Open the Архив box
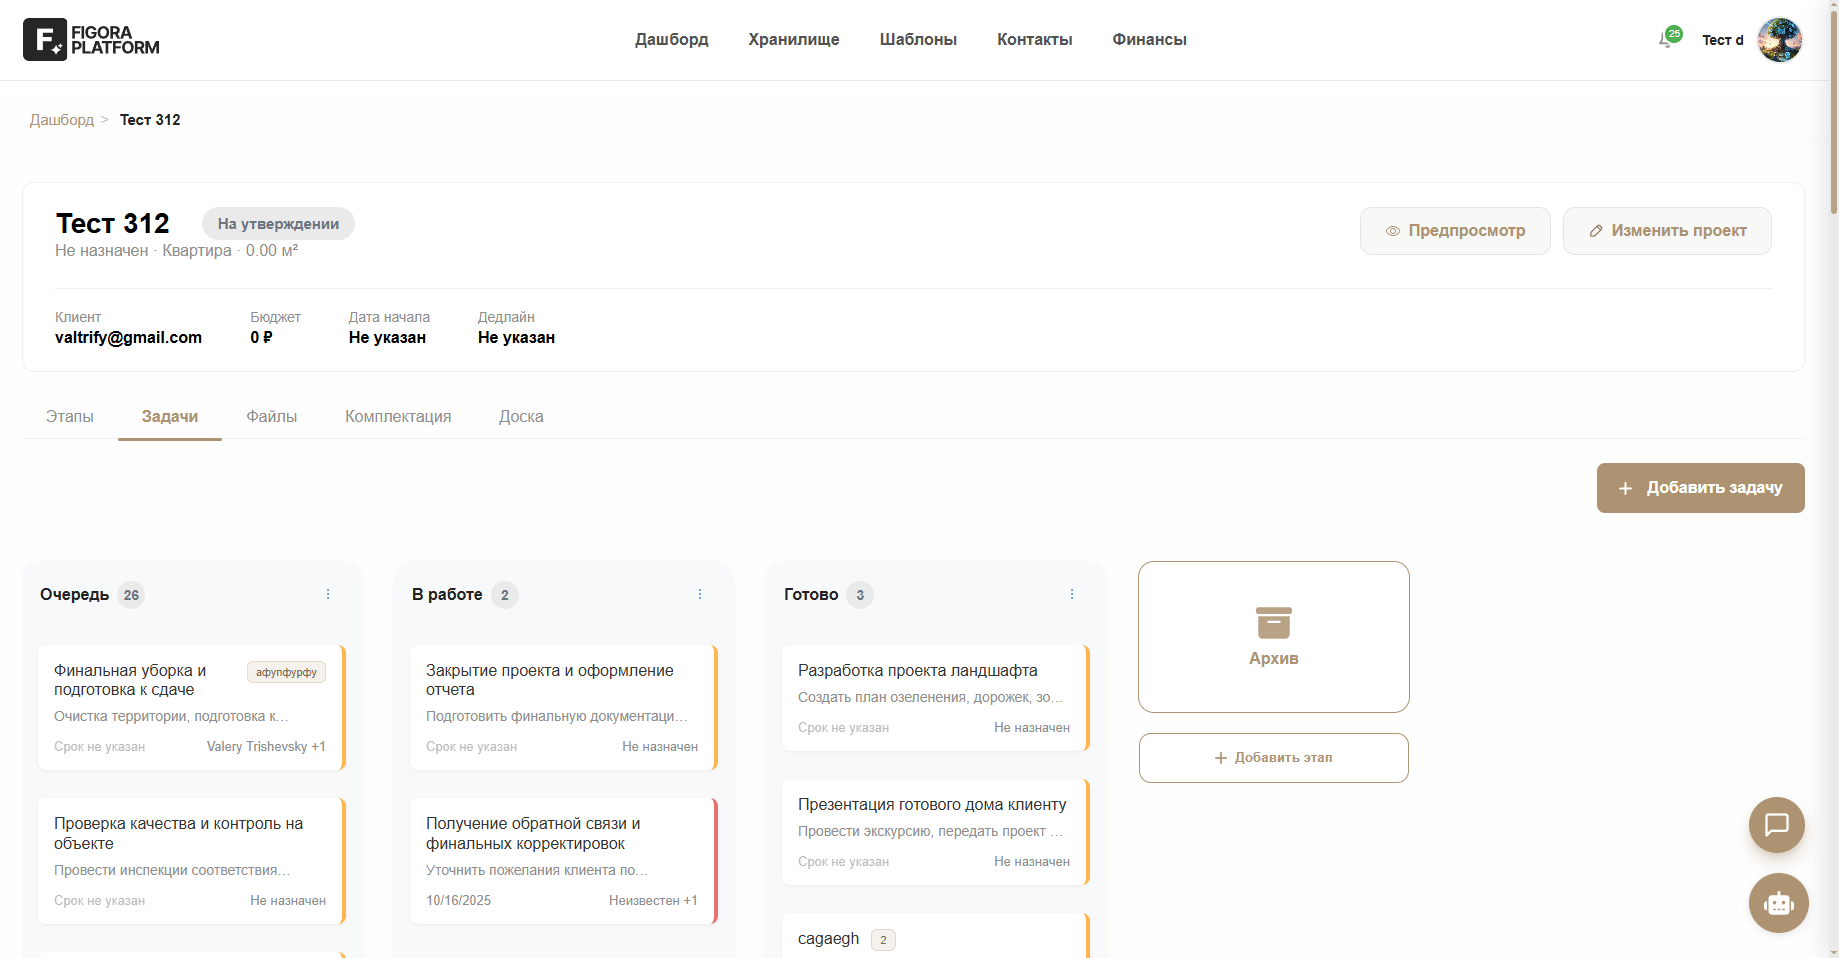Image resolution: width=1839 pixels, height=958 pixels. tap(1274, 637)
